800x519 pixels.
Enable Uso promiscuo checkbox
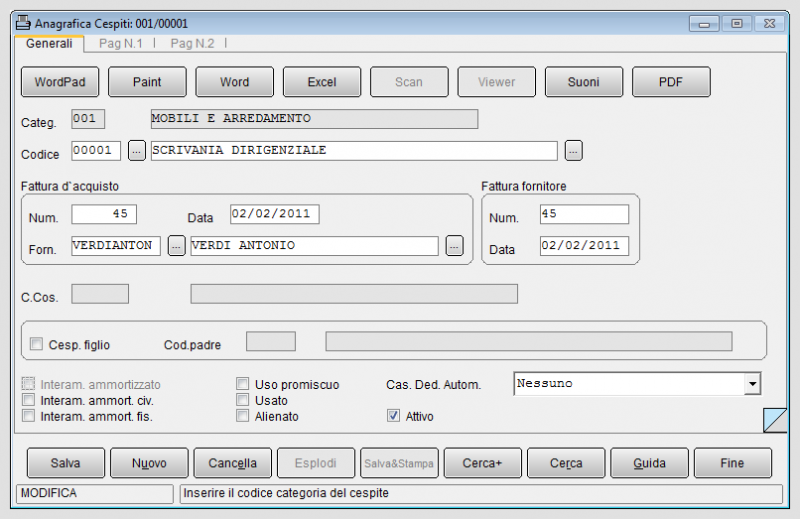242,383
